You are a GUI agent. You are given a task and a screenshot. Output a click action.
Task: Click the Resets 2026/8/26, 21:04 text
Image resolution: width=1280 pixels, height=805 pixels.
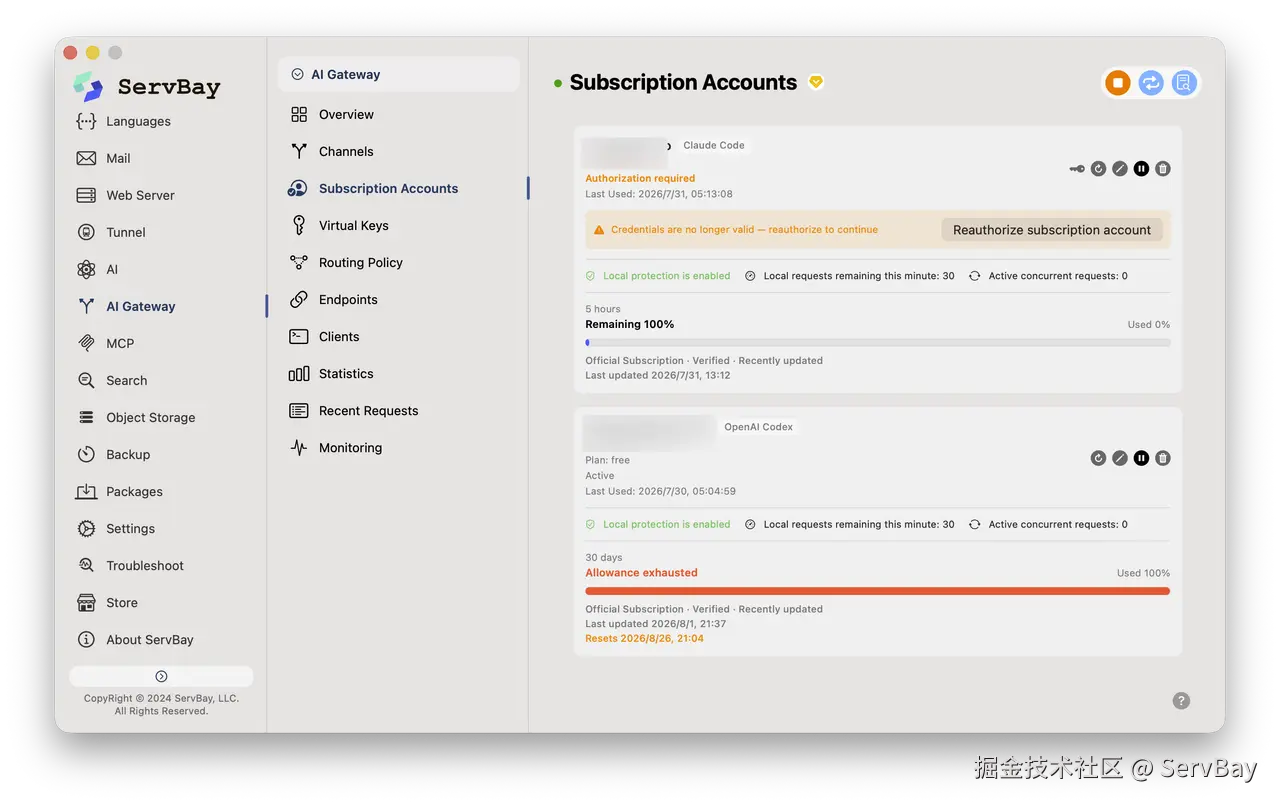(644, 638)
